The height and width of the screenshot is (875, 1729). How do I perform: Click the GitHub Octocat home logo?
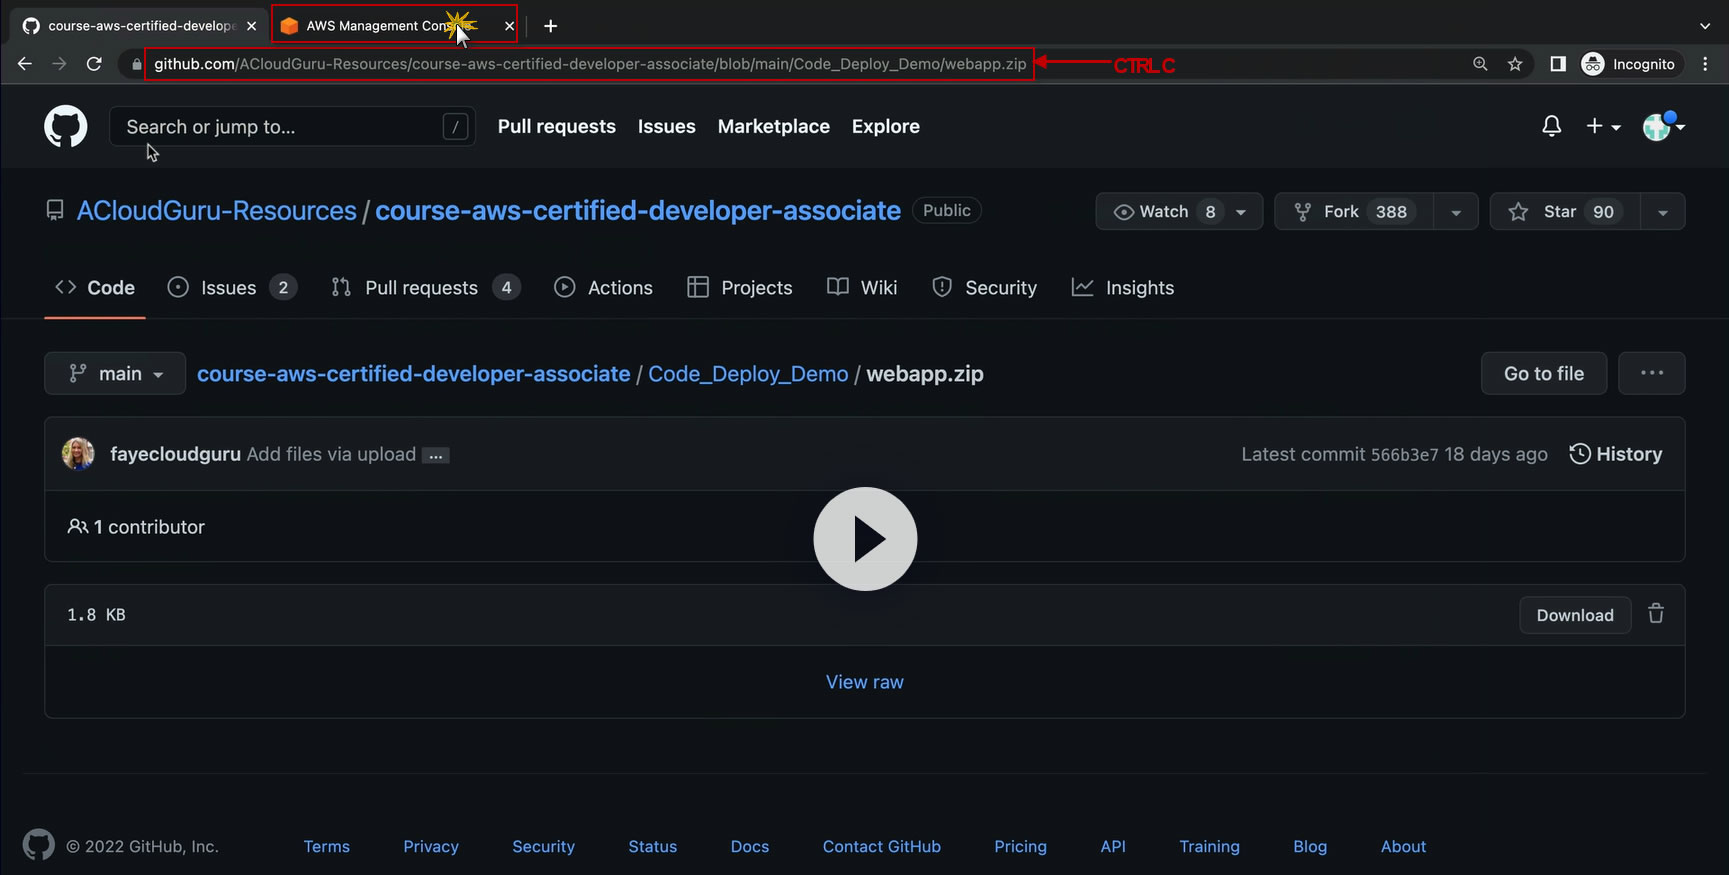click(66, 127)
